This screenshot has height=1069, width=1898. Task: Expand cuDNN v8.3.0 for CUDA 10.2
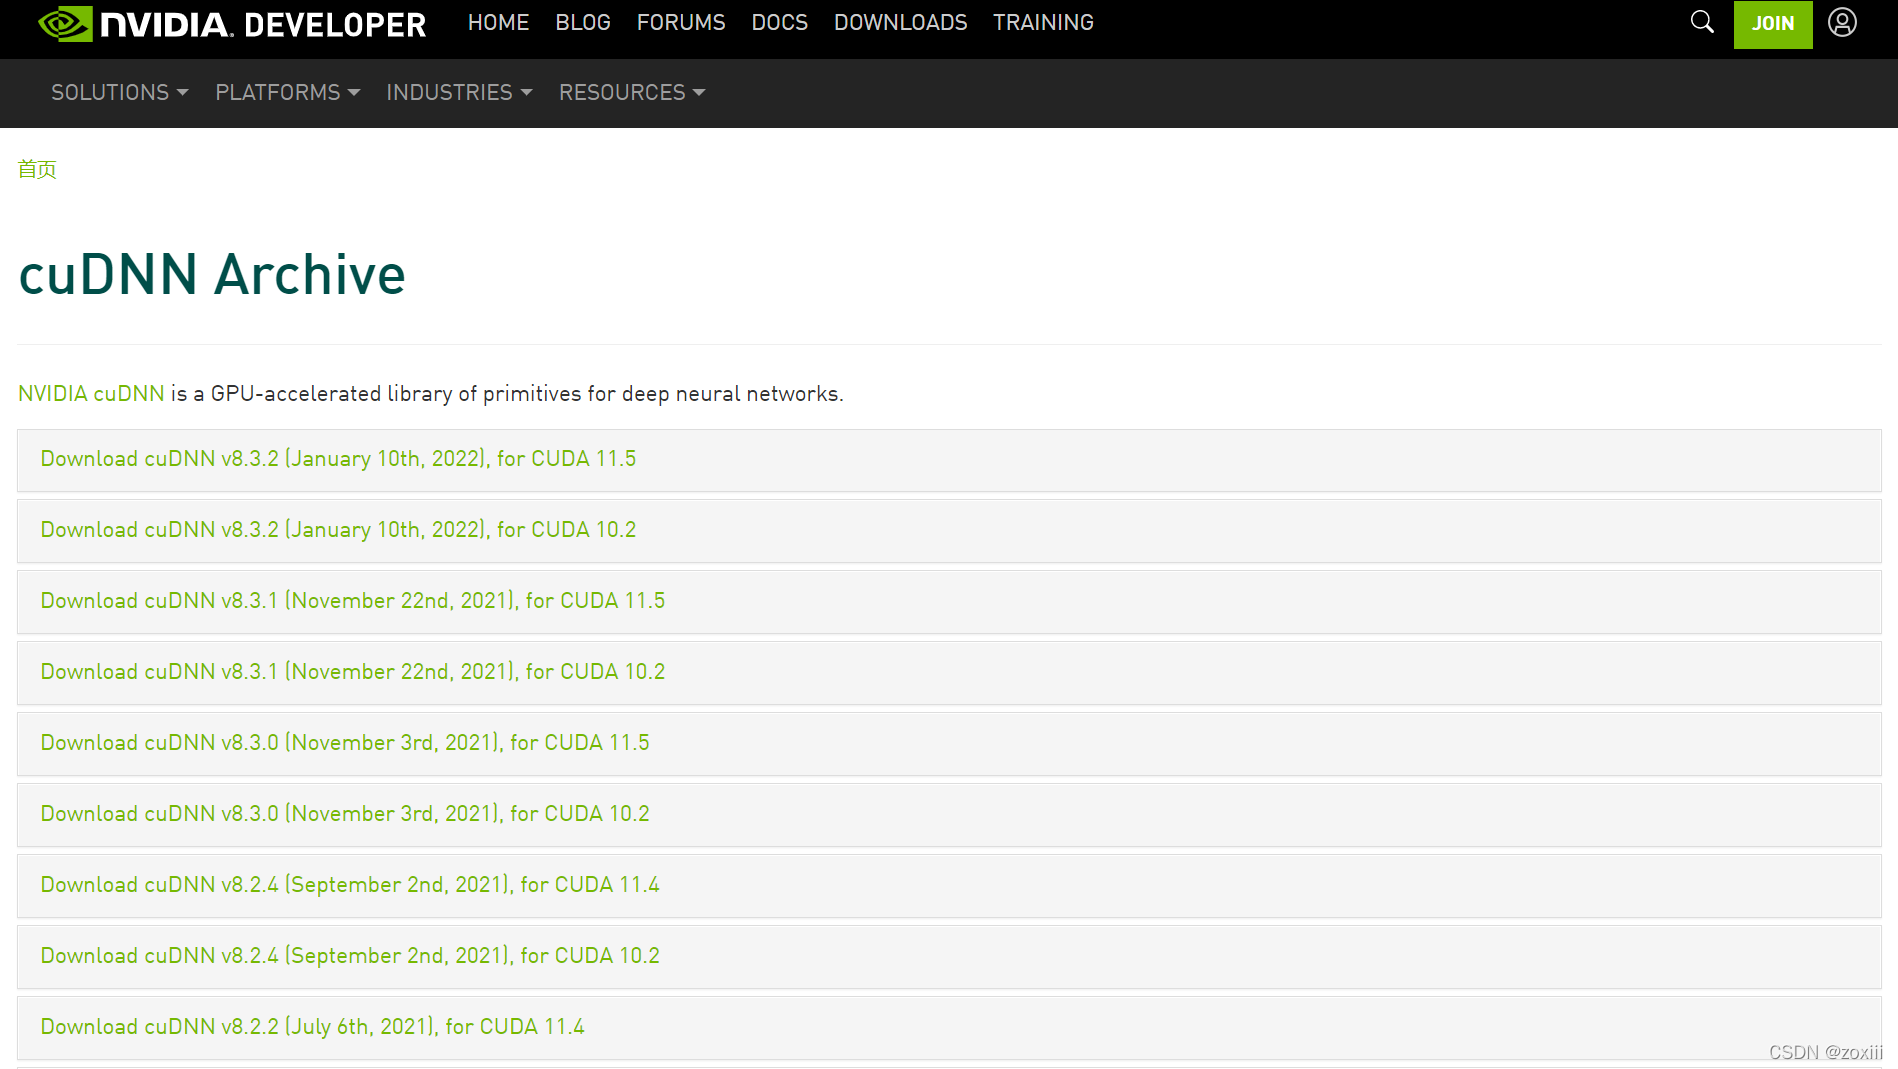949,815
